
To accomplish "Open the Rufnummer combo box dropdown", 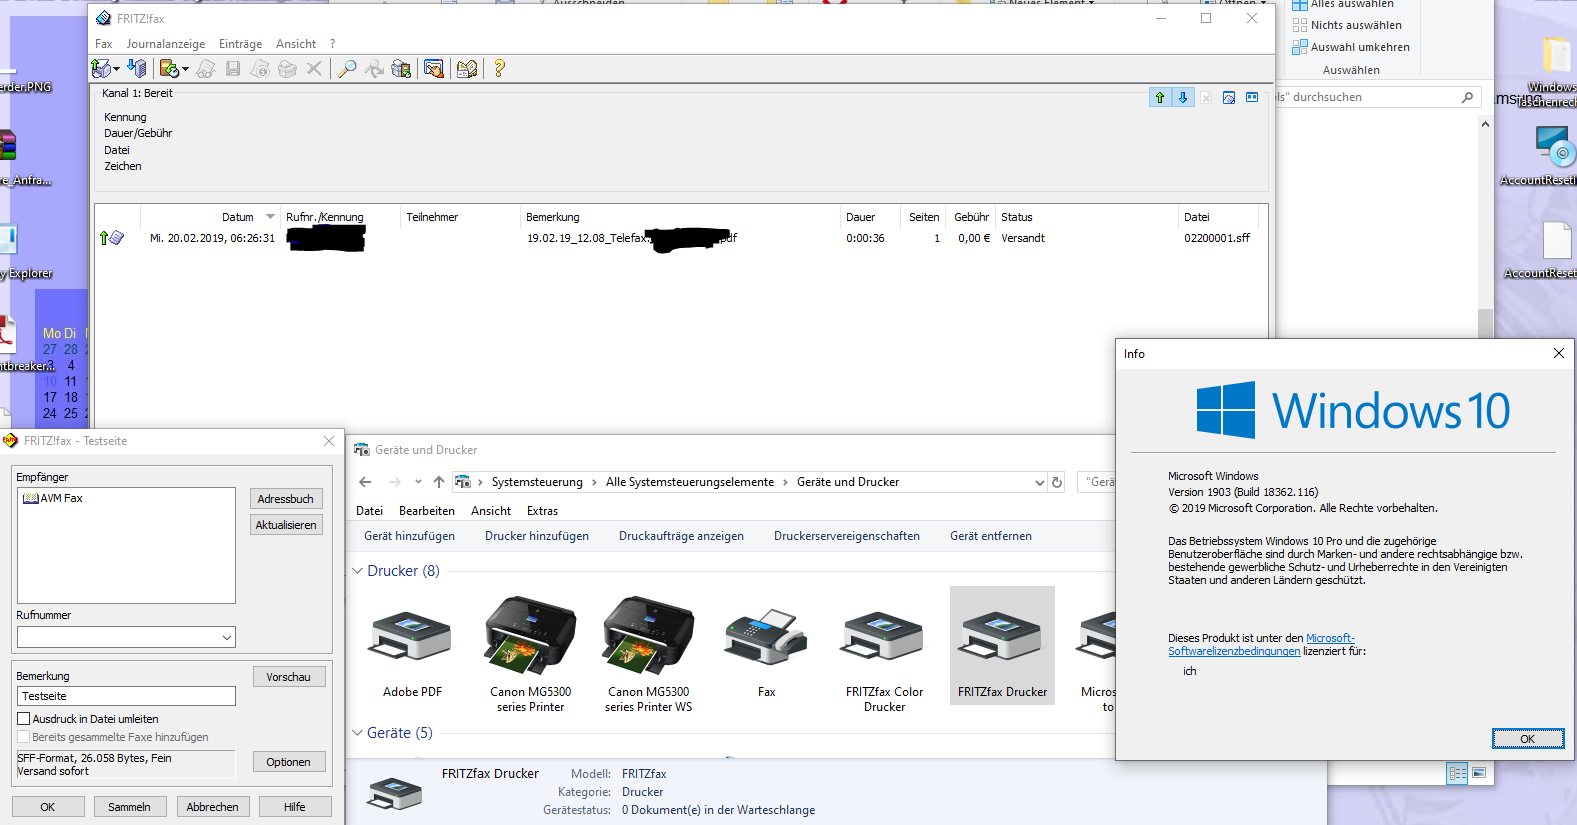I will point(227,637).
